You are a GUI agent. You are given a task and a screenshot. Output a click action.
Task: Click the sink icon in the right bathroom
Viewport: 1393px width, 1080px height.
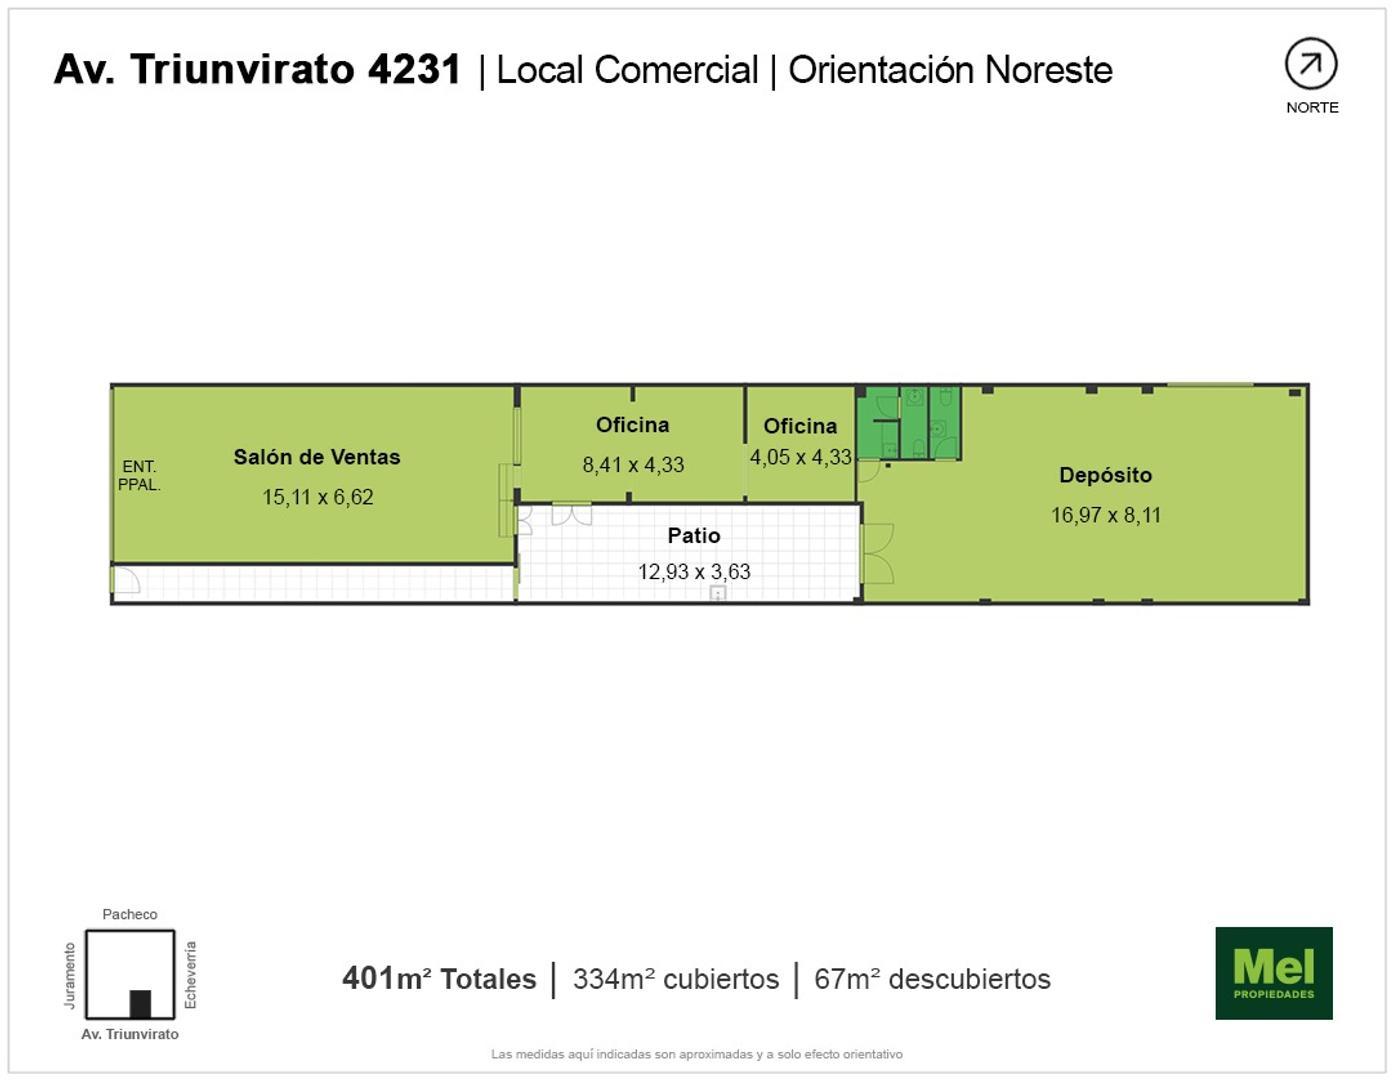point(937,428)
